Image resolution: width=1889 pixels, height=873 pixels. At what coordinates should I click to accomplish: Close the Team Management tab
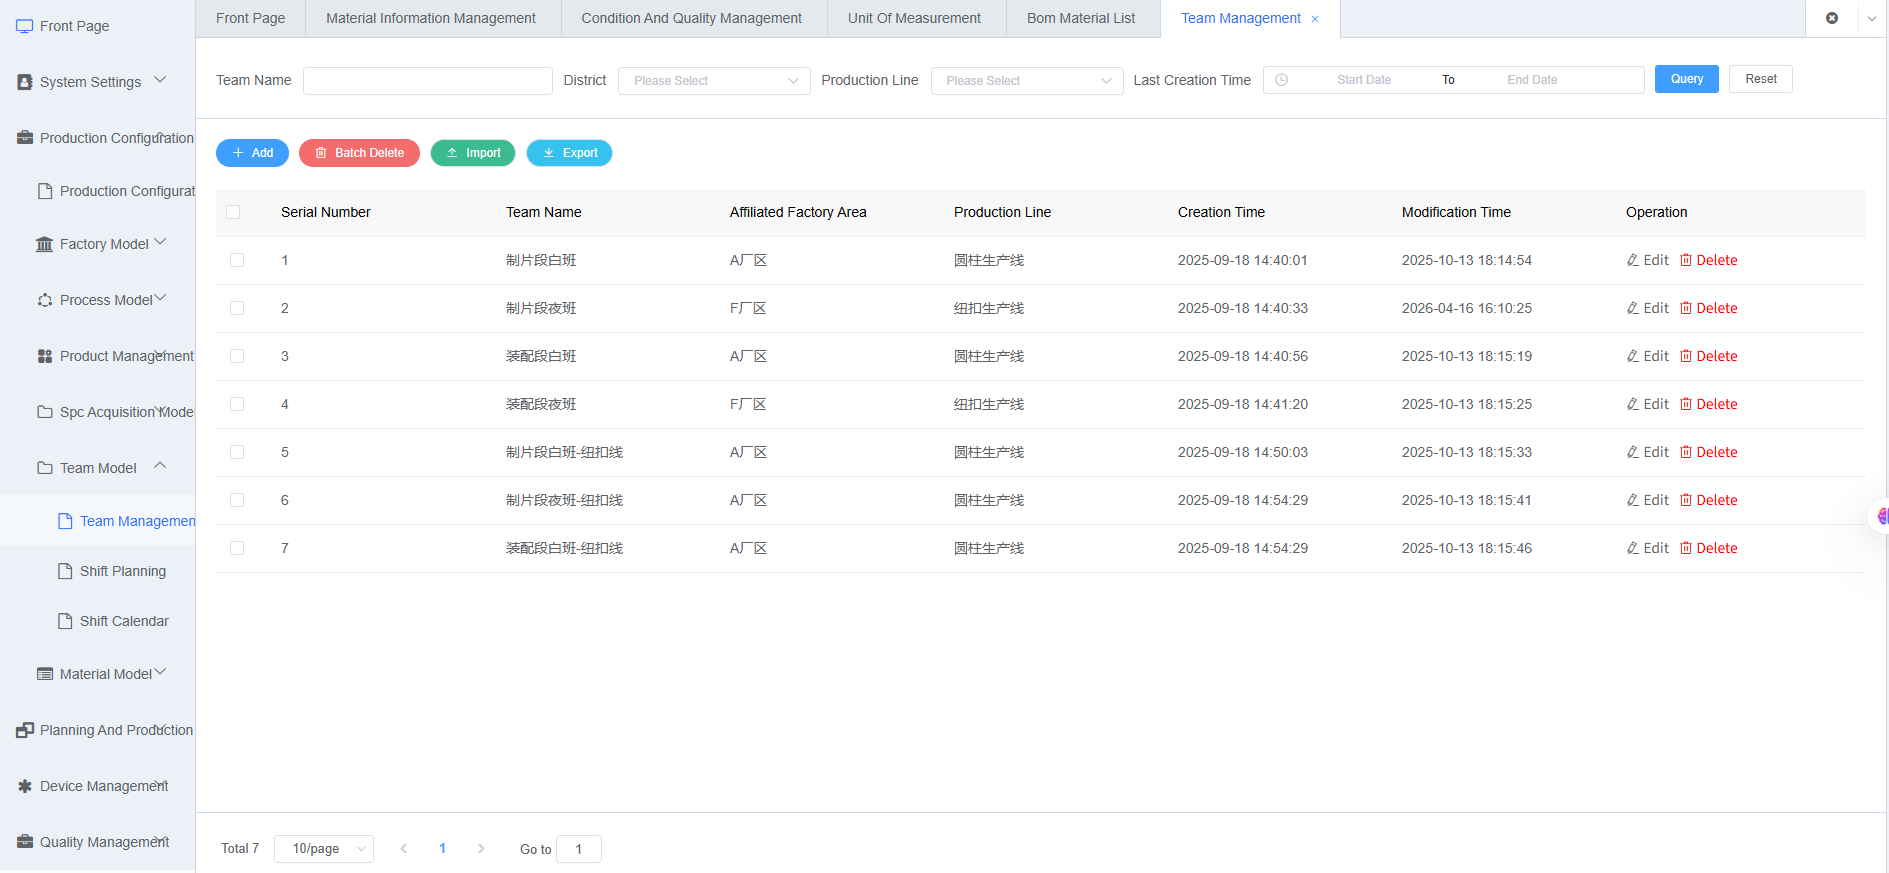tap(1315, 19)
